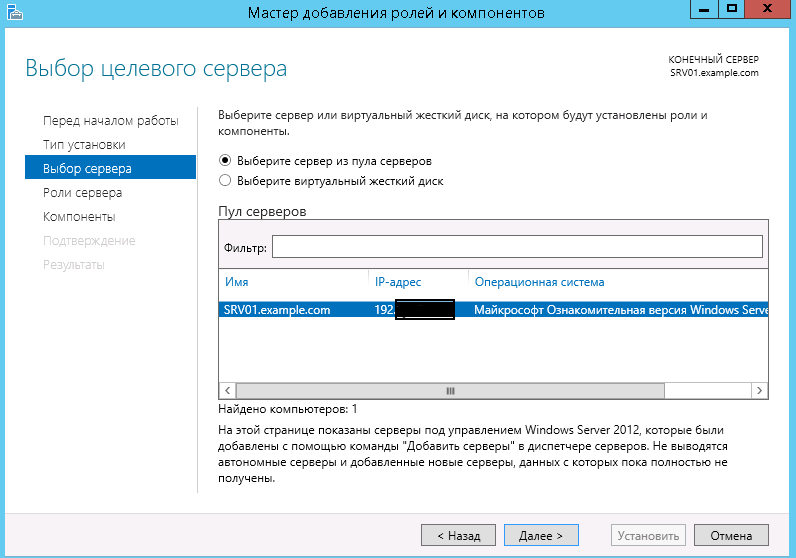The image size is (796, 558).
Task: Maximize the wizard window
Action: pyautogui.click(x=732, y=9)
